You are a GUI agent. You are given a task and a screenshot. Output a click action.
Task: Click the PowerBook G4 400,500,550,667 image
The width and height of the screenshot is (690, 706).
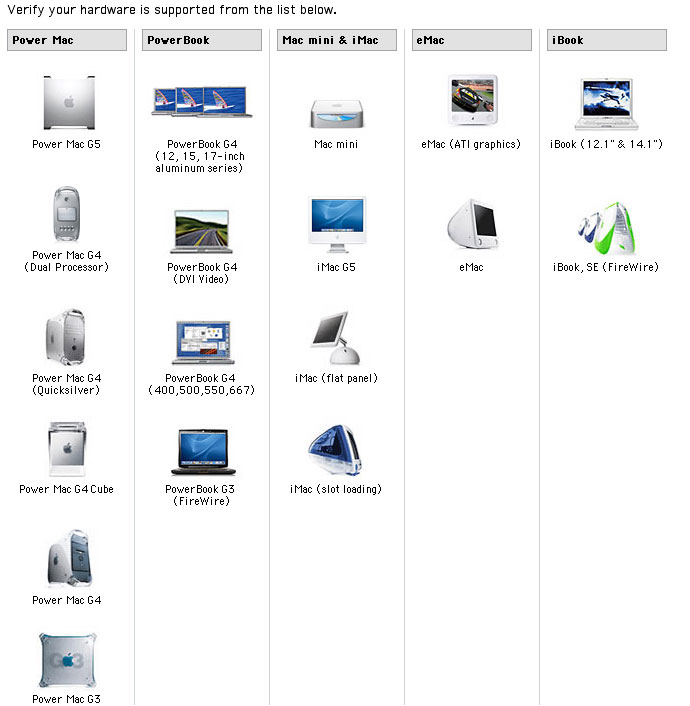[x=203, y=342]
